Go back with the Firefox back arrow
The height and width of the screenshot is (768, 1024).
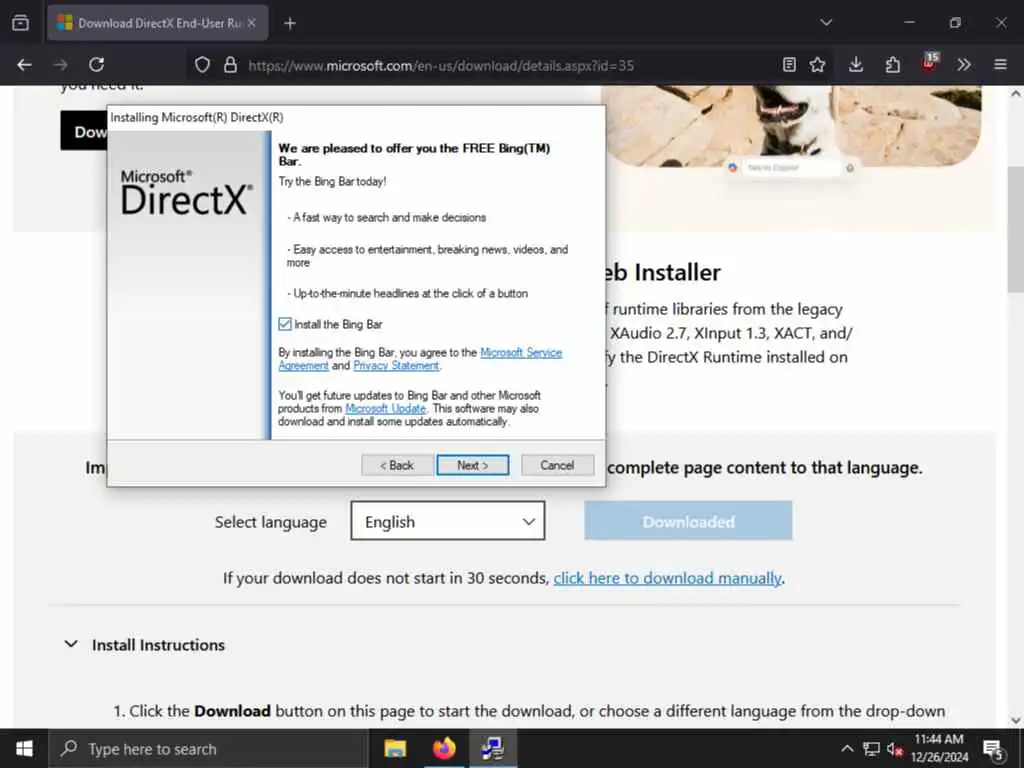(25, 65)
